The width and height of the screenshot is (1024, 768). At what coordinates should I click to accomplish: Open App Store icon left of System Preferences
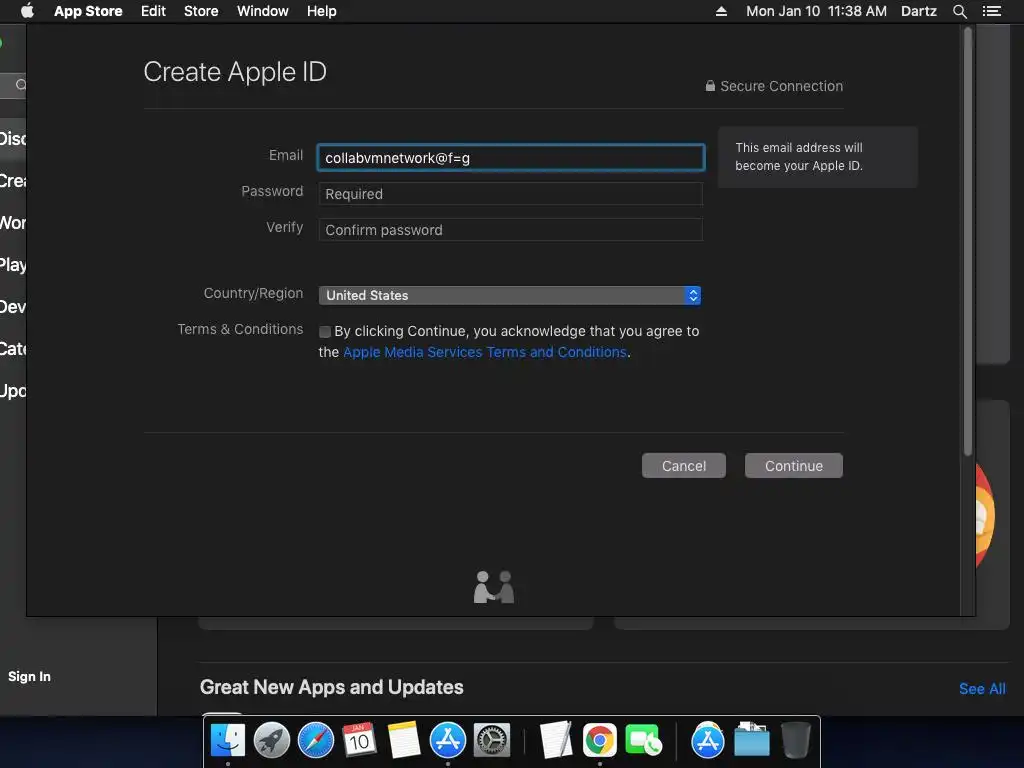[447, 741]
